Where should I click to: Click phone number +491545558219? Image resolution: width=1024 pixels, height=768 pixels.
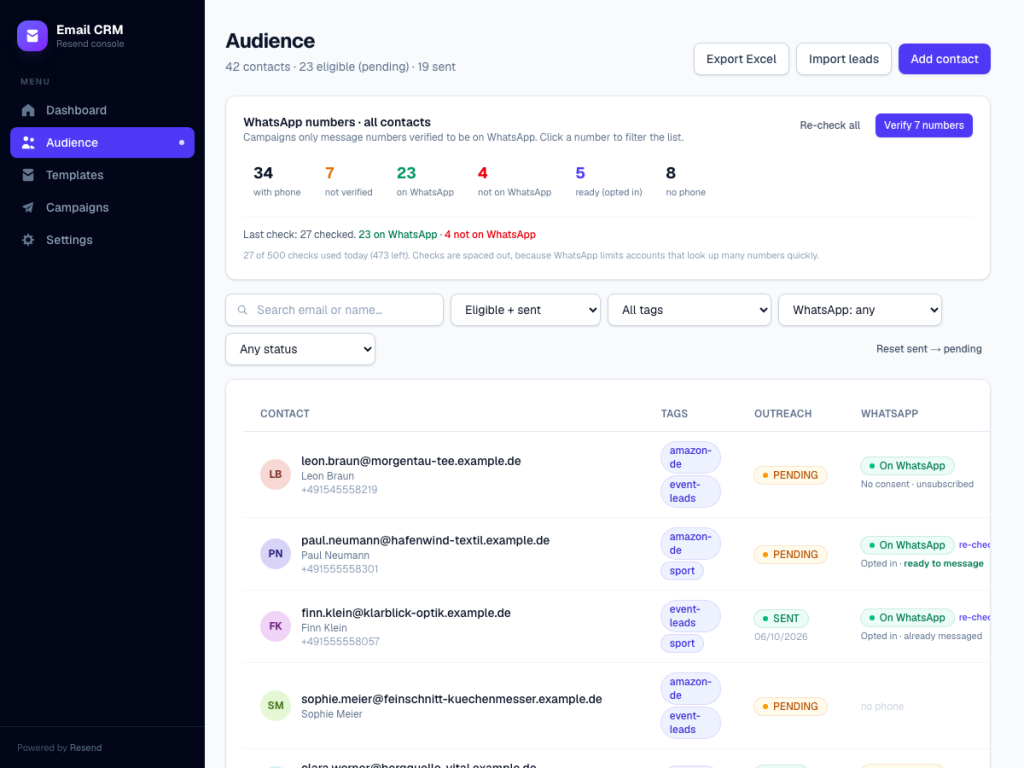tap(339, 490)
